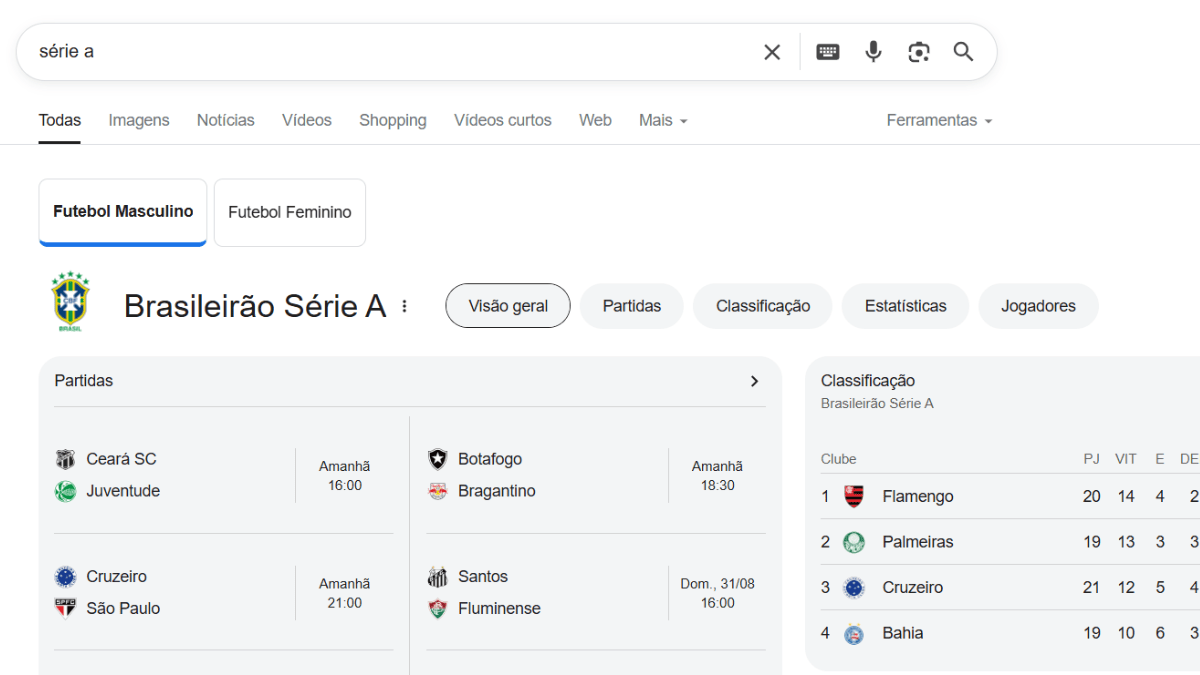Image resolution: width=1200 pixels, height=675 pixels.
Task: Clear the search box text
Action: [772, 52]
